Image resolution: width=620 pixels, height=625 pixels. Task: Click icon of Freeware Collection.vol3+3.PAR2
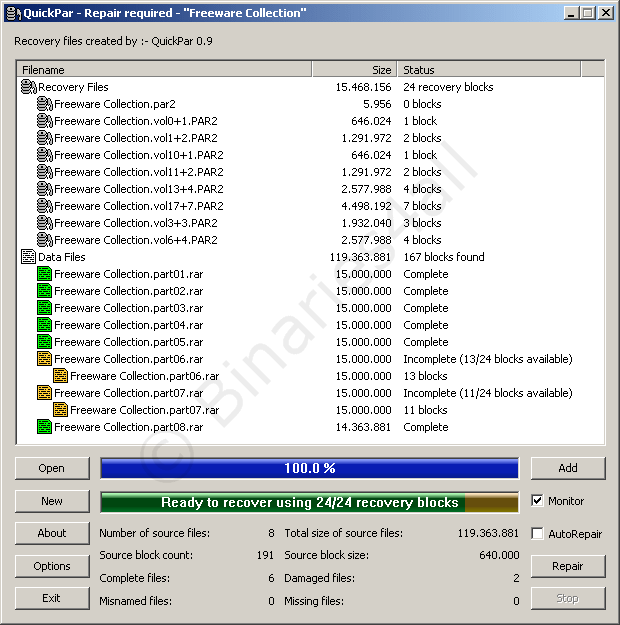click(44, 223)
